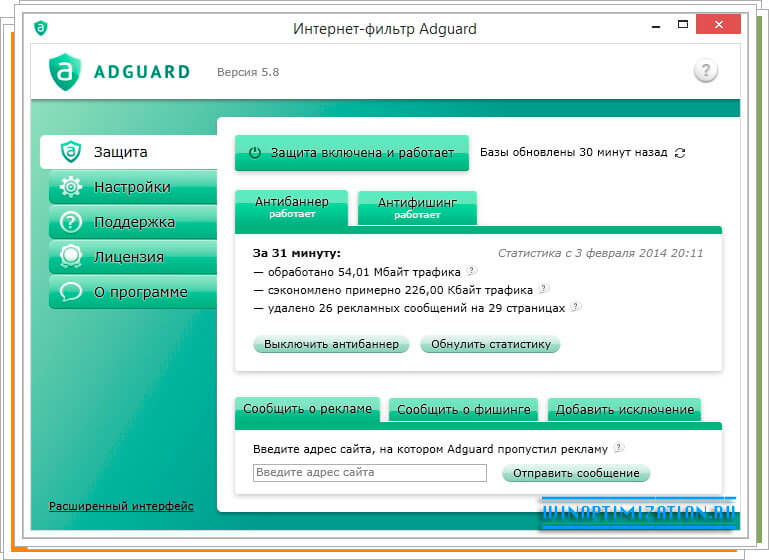
Task: Click the window title Интернет-фильтр Adguard
Action: (384, 28)
